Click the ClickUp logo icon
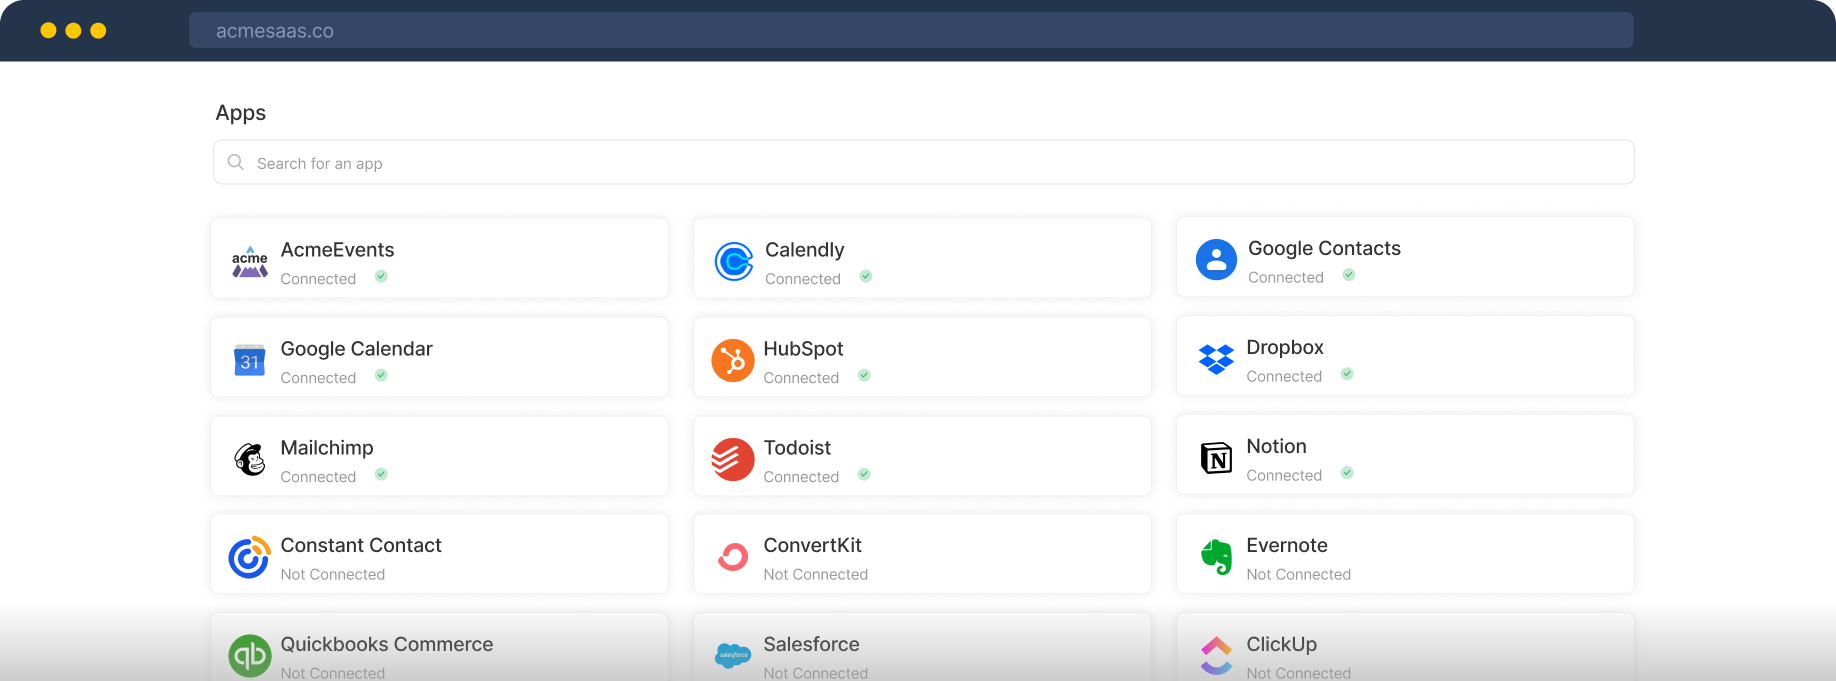1836x681 pixels. 1216,655
